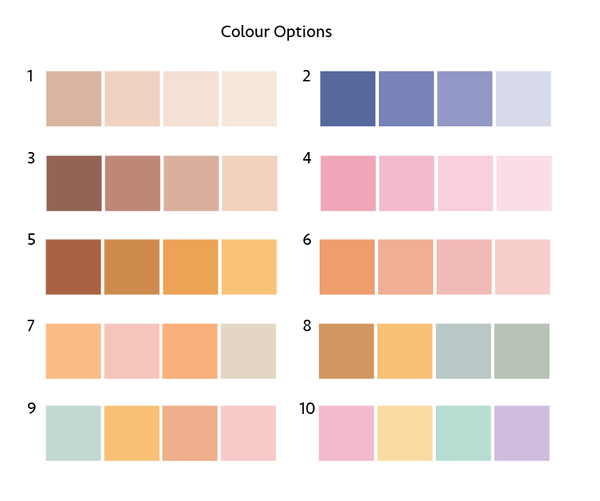This screenshot has width=600, height=501.
Task: Select the pale yellow swatch in palette 10
Action: [x=405, y=433]
